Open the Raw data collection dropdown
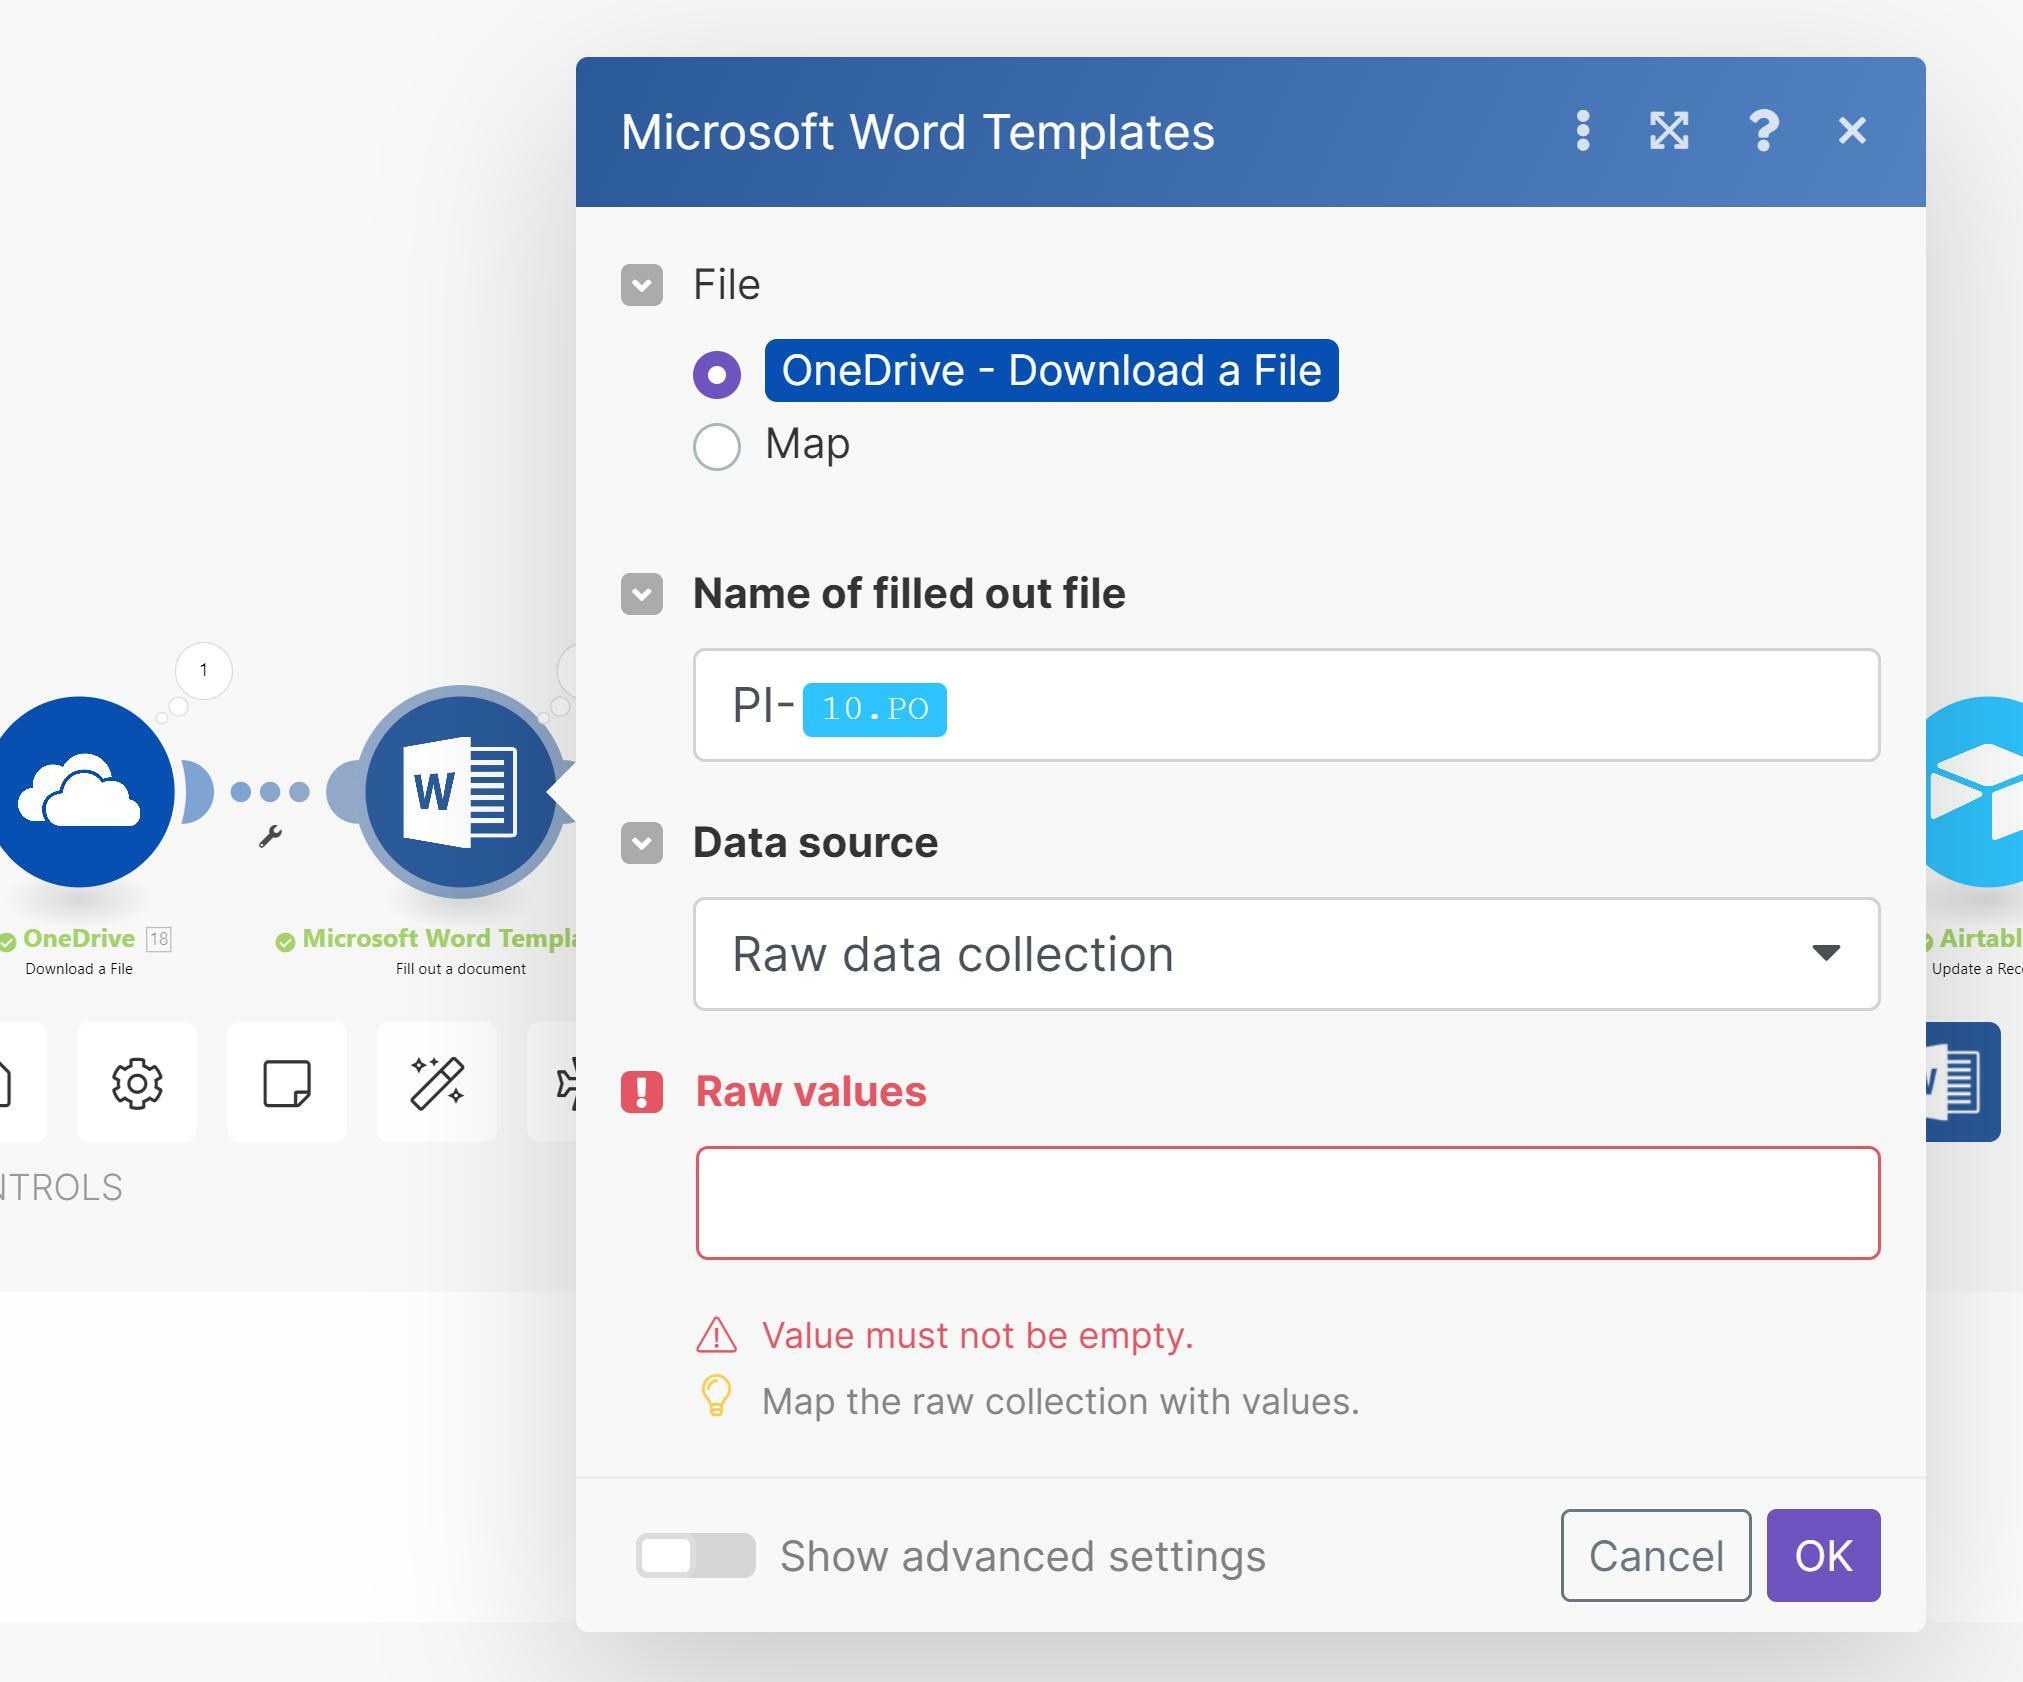This screenshot has width=2023, height=1682. (1287, 954)
